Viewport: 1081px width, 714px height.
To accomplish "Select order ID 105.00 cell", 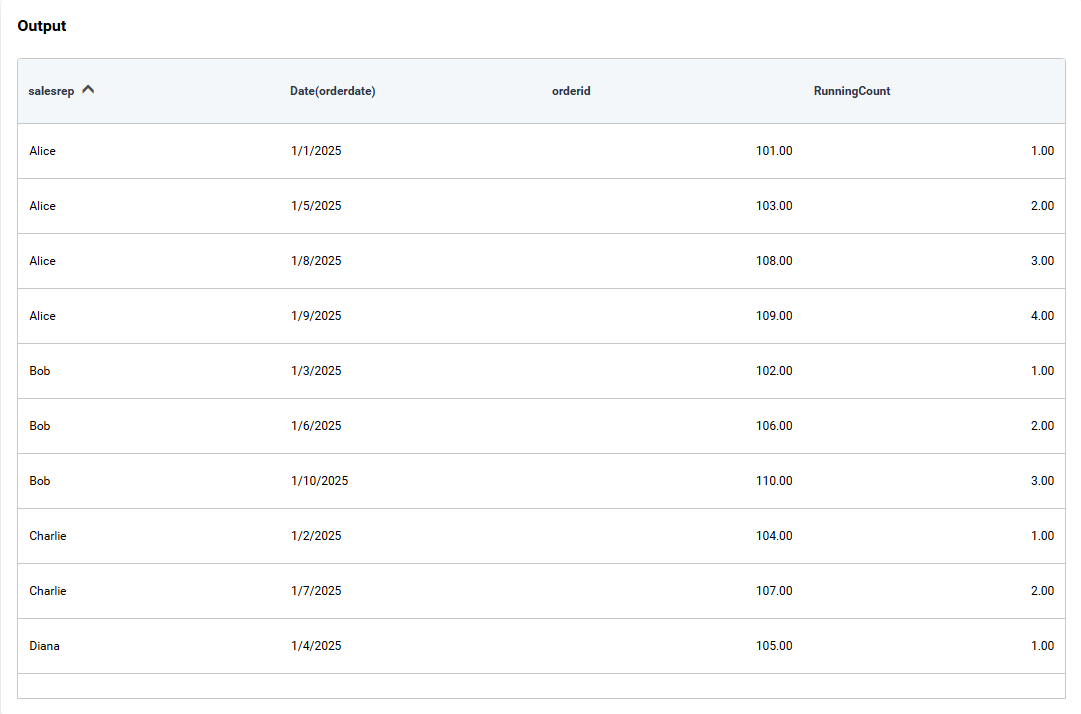I will pos(774,646).
